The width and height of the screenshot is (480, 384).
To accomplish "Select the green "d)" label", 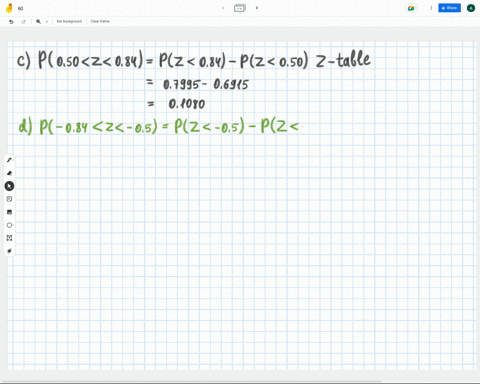I will pos(25,127).
